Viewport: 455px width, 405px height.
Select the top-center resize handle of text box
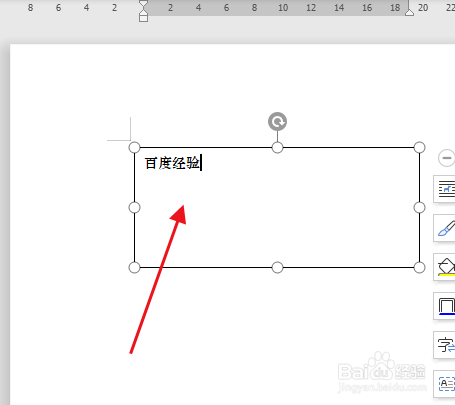[277, 147]
